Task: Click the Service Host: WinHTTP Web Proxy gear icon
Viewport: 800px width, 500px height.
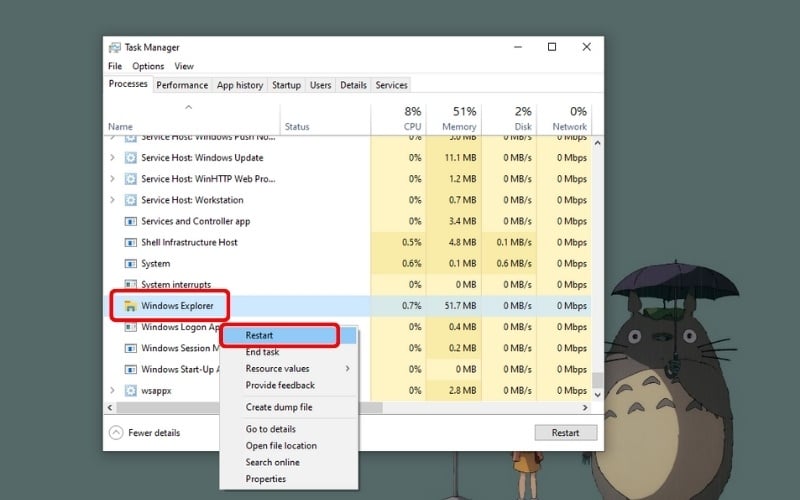Action: tap(131, 179)
